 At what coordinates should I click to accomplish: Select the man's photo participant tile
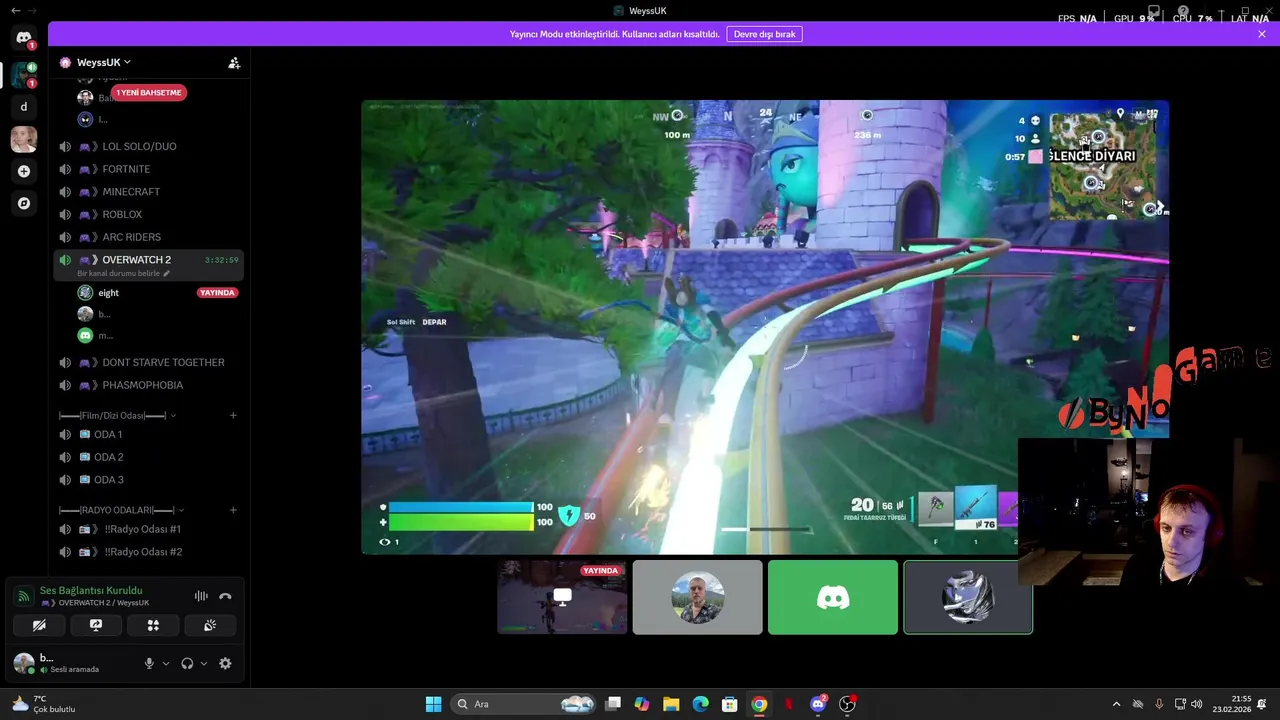697,597
